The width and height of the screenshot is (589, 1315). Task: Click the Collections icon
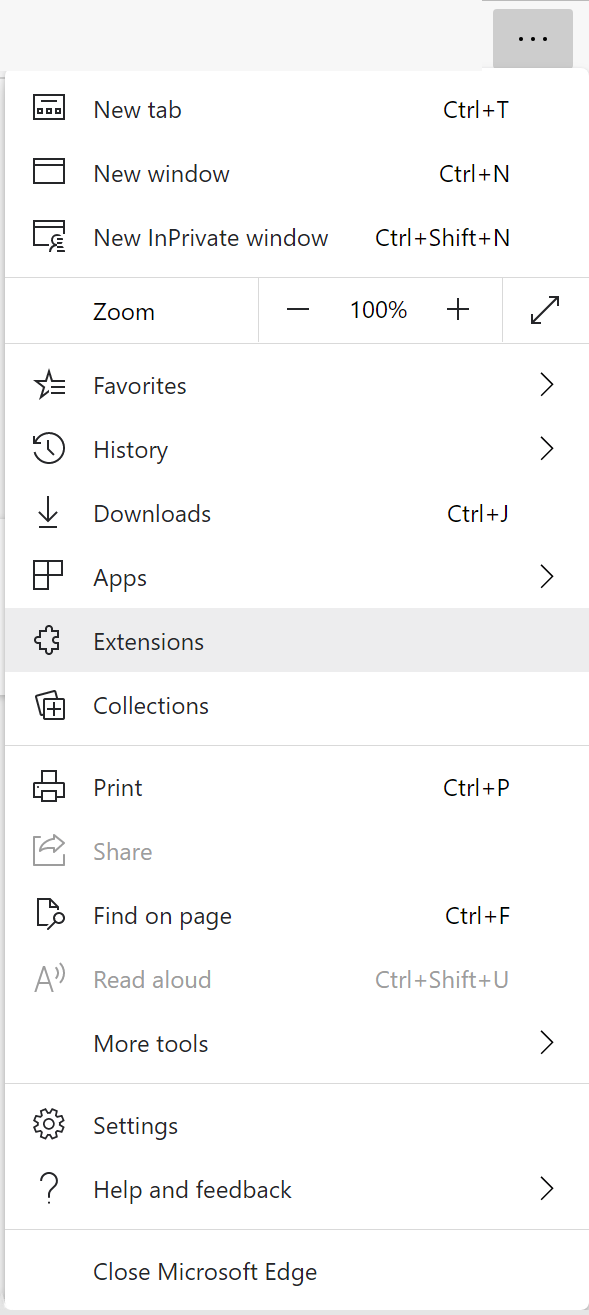(50, 706)
